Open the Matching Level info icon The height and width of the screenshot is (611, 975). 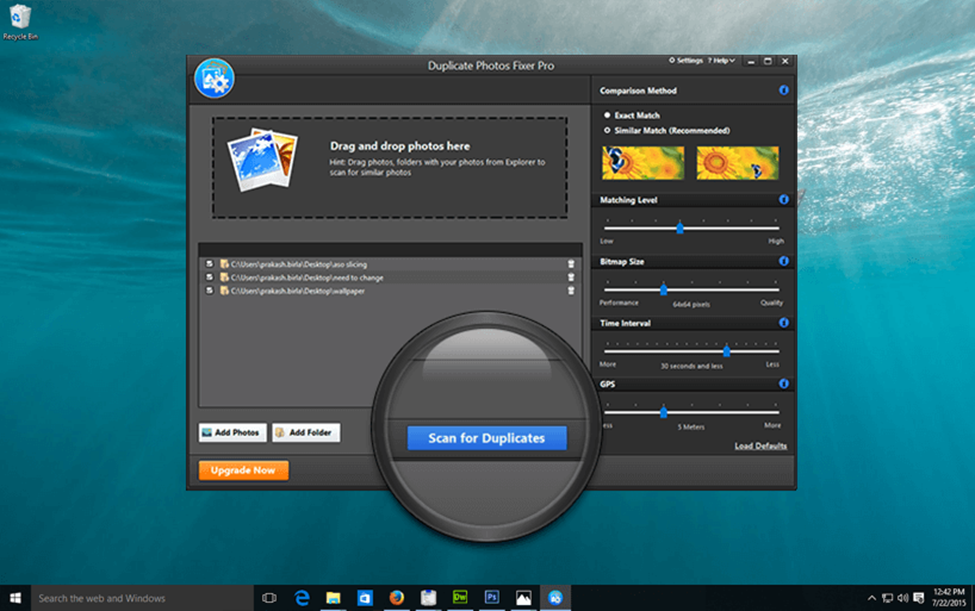tap(783, 200)
